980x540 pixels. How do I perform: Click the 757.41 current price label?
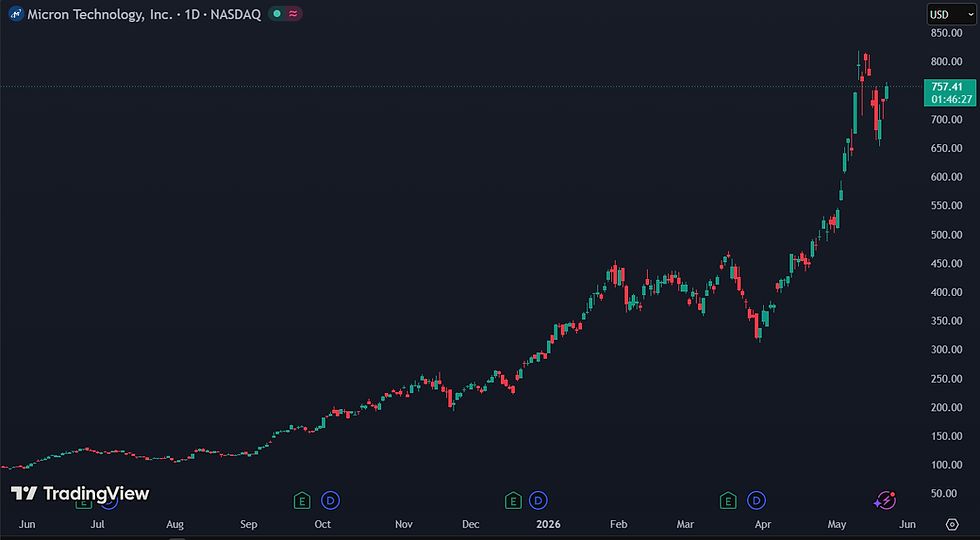click(x=948, y=87)
